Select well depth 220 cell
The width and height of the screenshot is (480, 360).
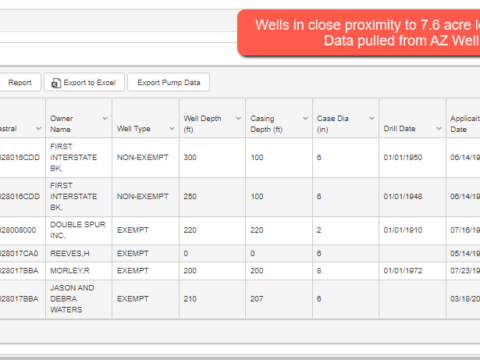pyautogui.click(x=212, y=230)
